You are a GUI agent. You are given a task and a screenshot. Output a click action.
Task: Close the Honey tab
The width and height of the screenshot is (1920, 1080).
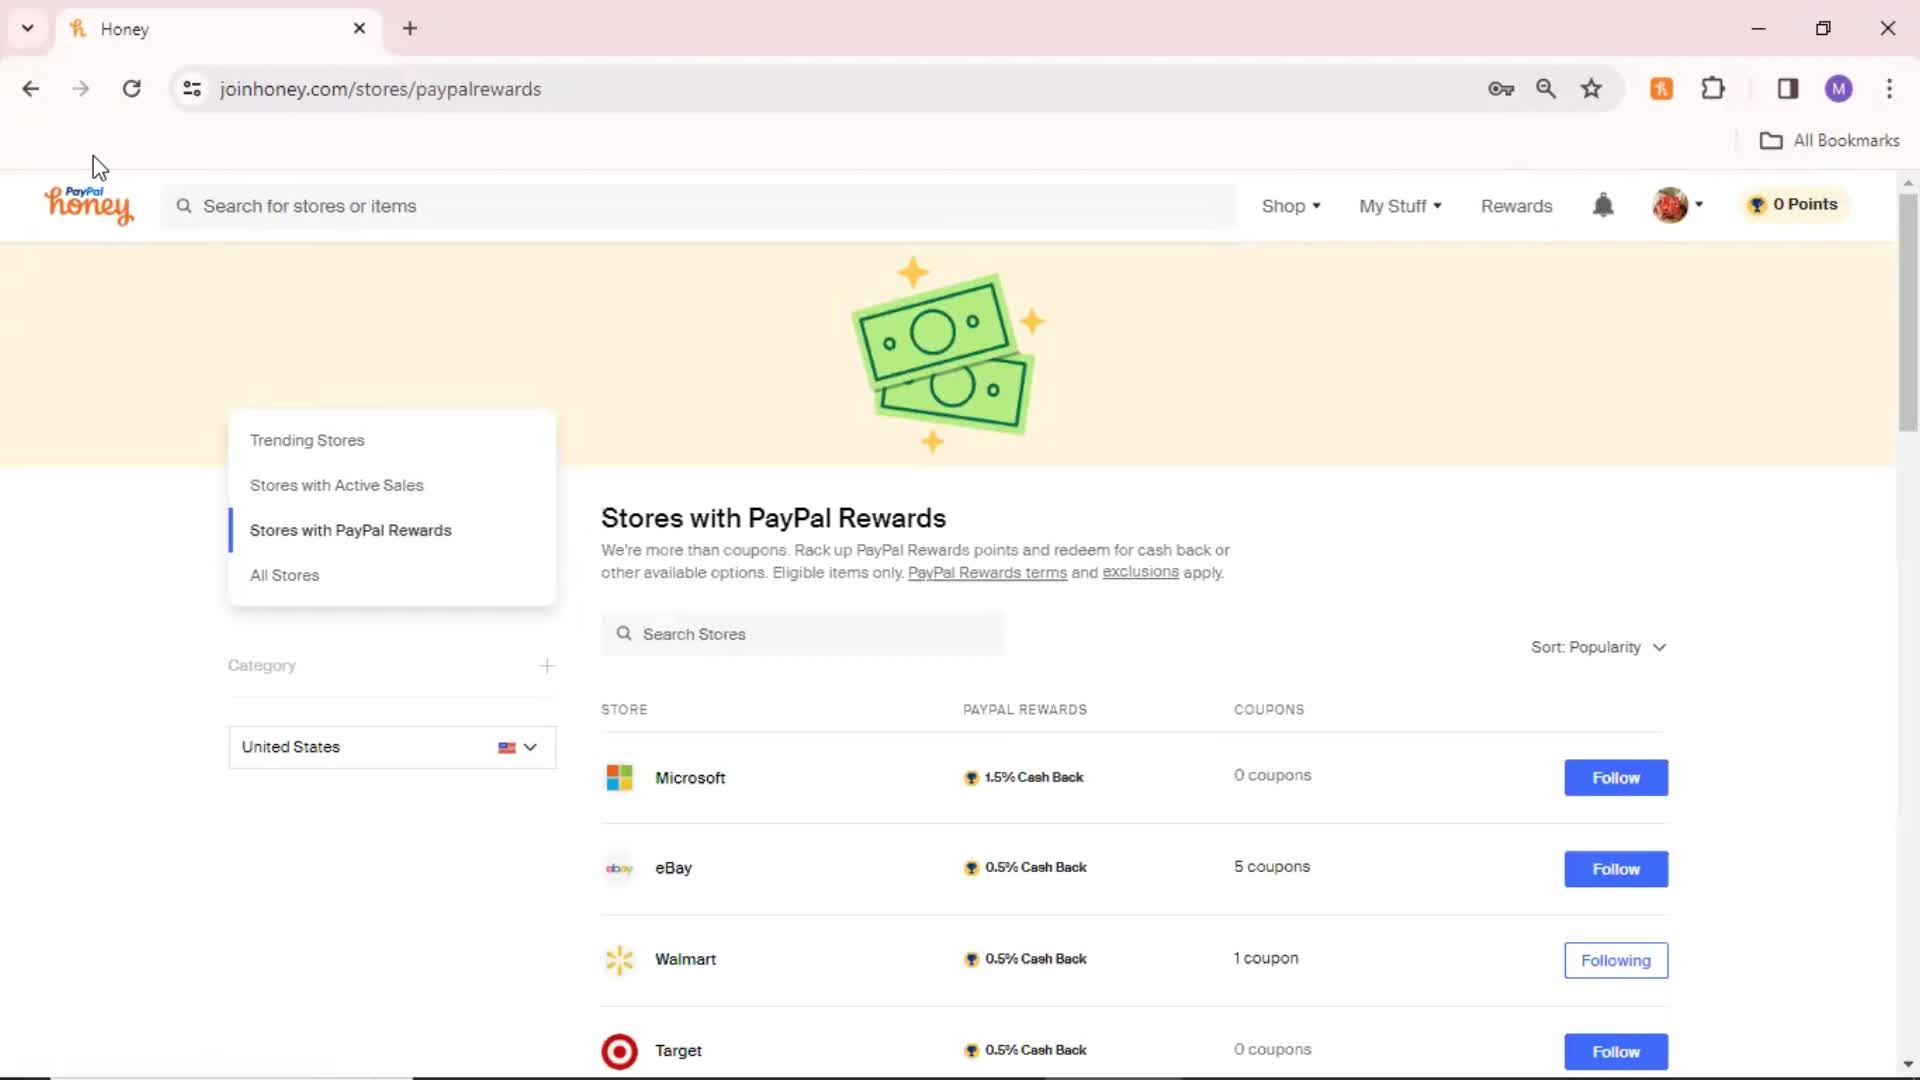coord(360,28)
